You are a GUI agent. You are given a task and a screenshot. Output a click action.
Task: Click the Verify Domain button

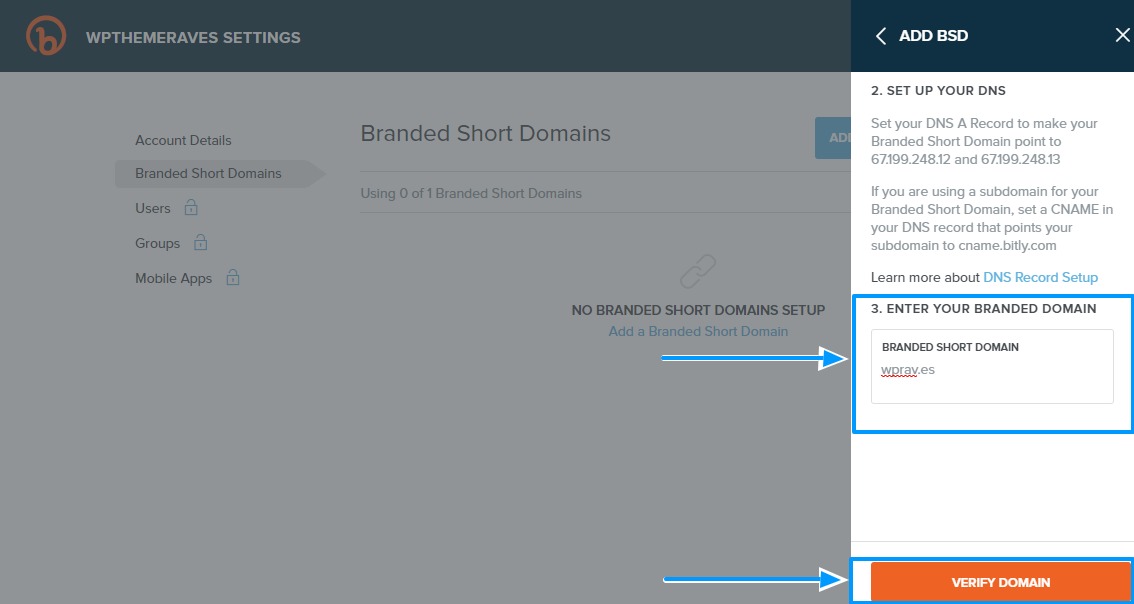point(1000,582)
